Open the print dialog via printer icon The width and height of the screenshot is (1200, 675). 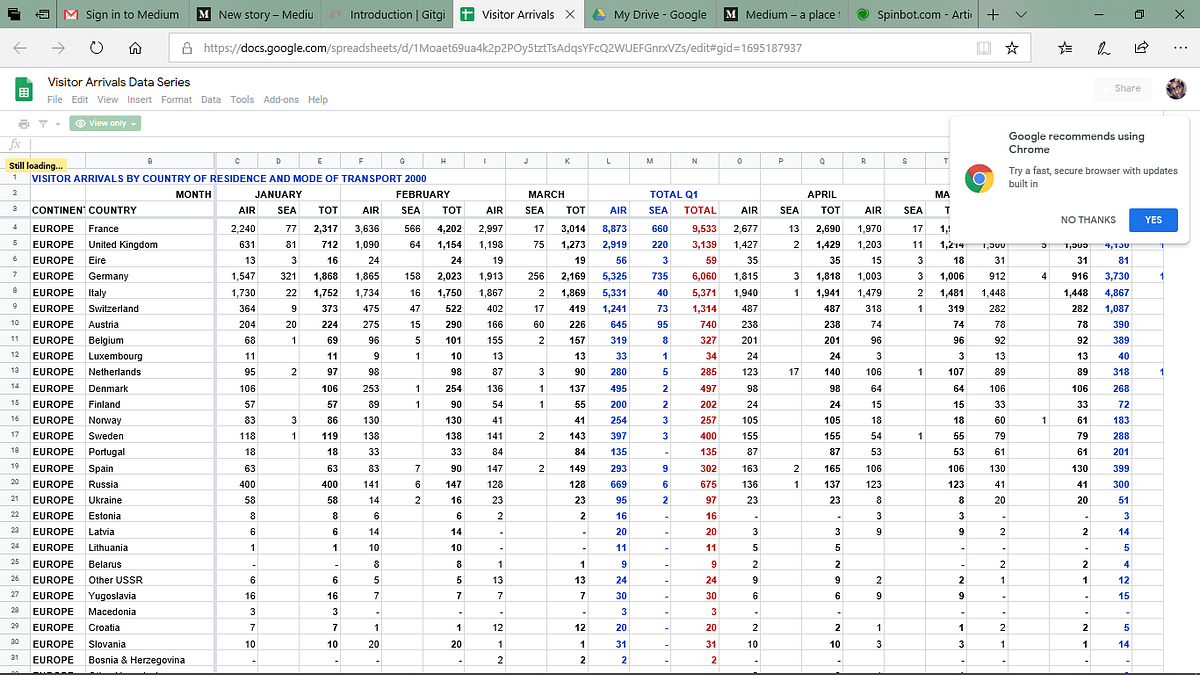[25, 123]
